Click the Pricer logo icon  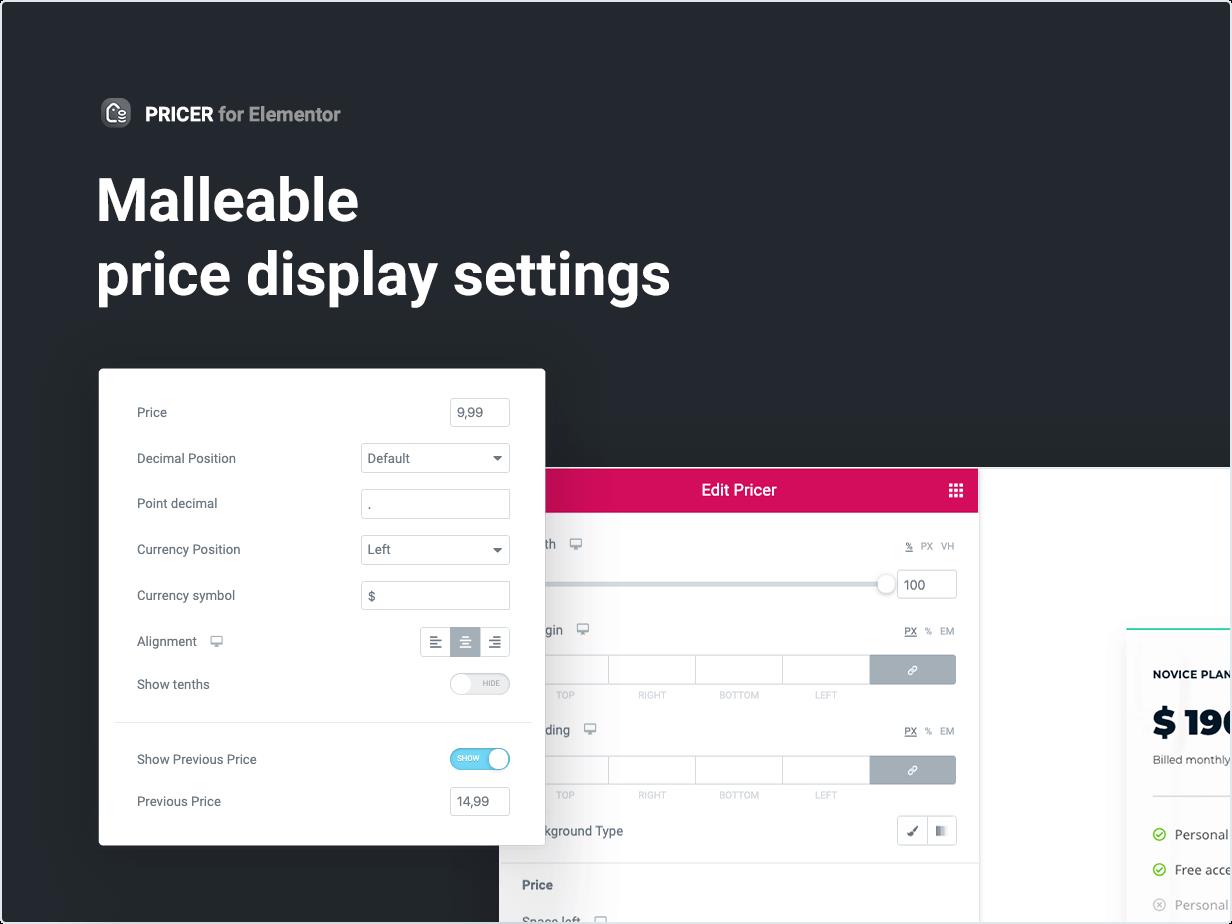(116, 113)
